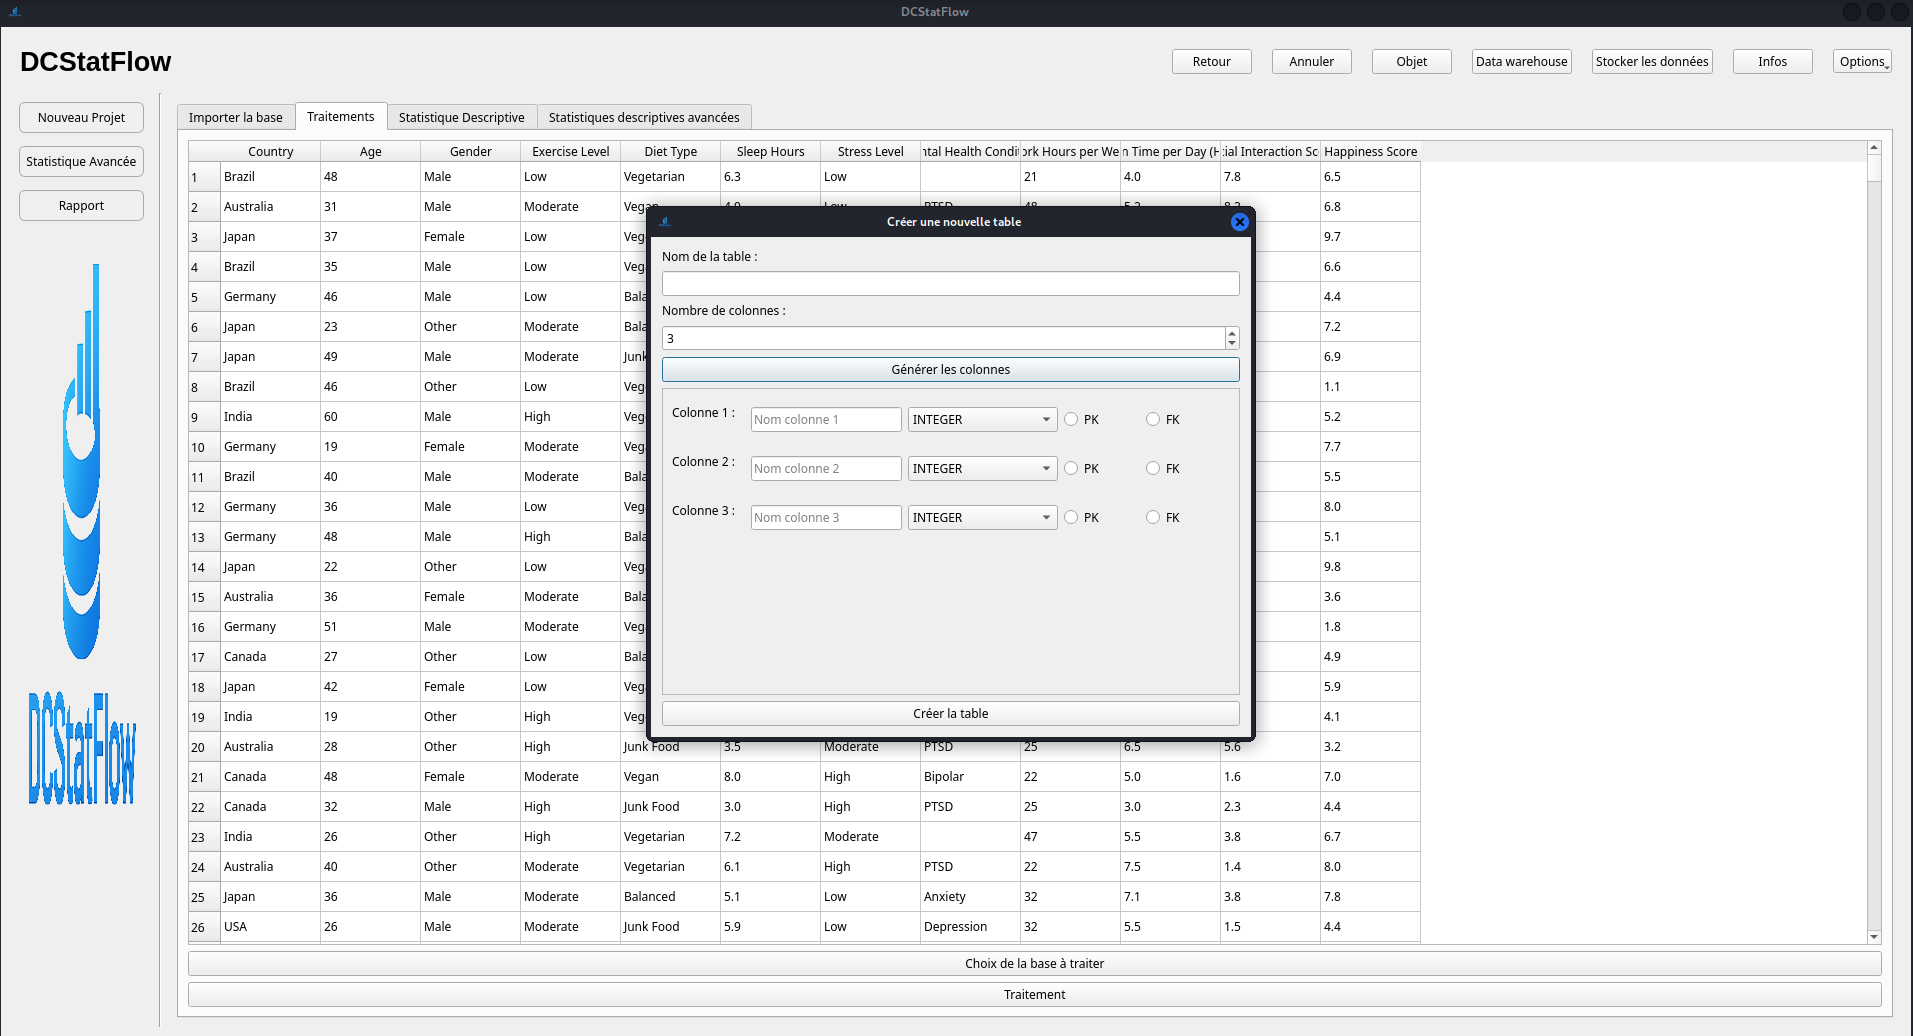Switch to the Statistique Descriptive tab

point(461,118)
